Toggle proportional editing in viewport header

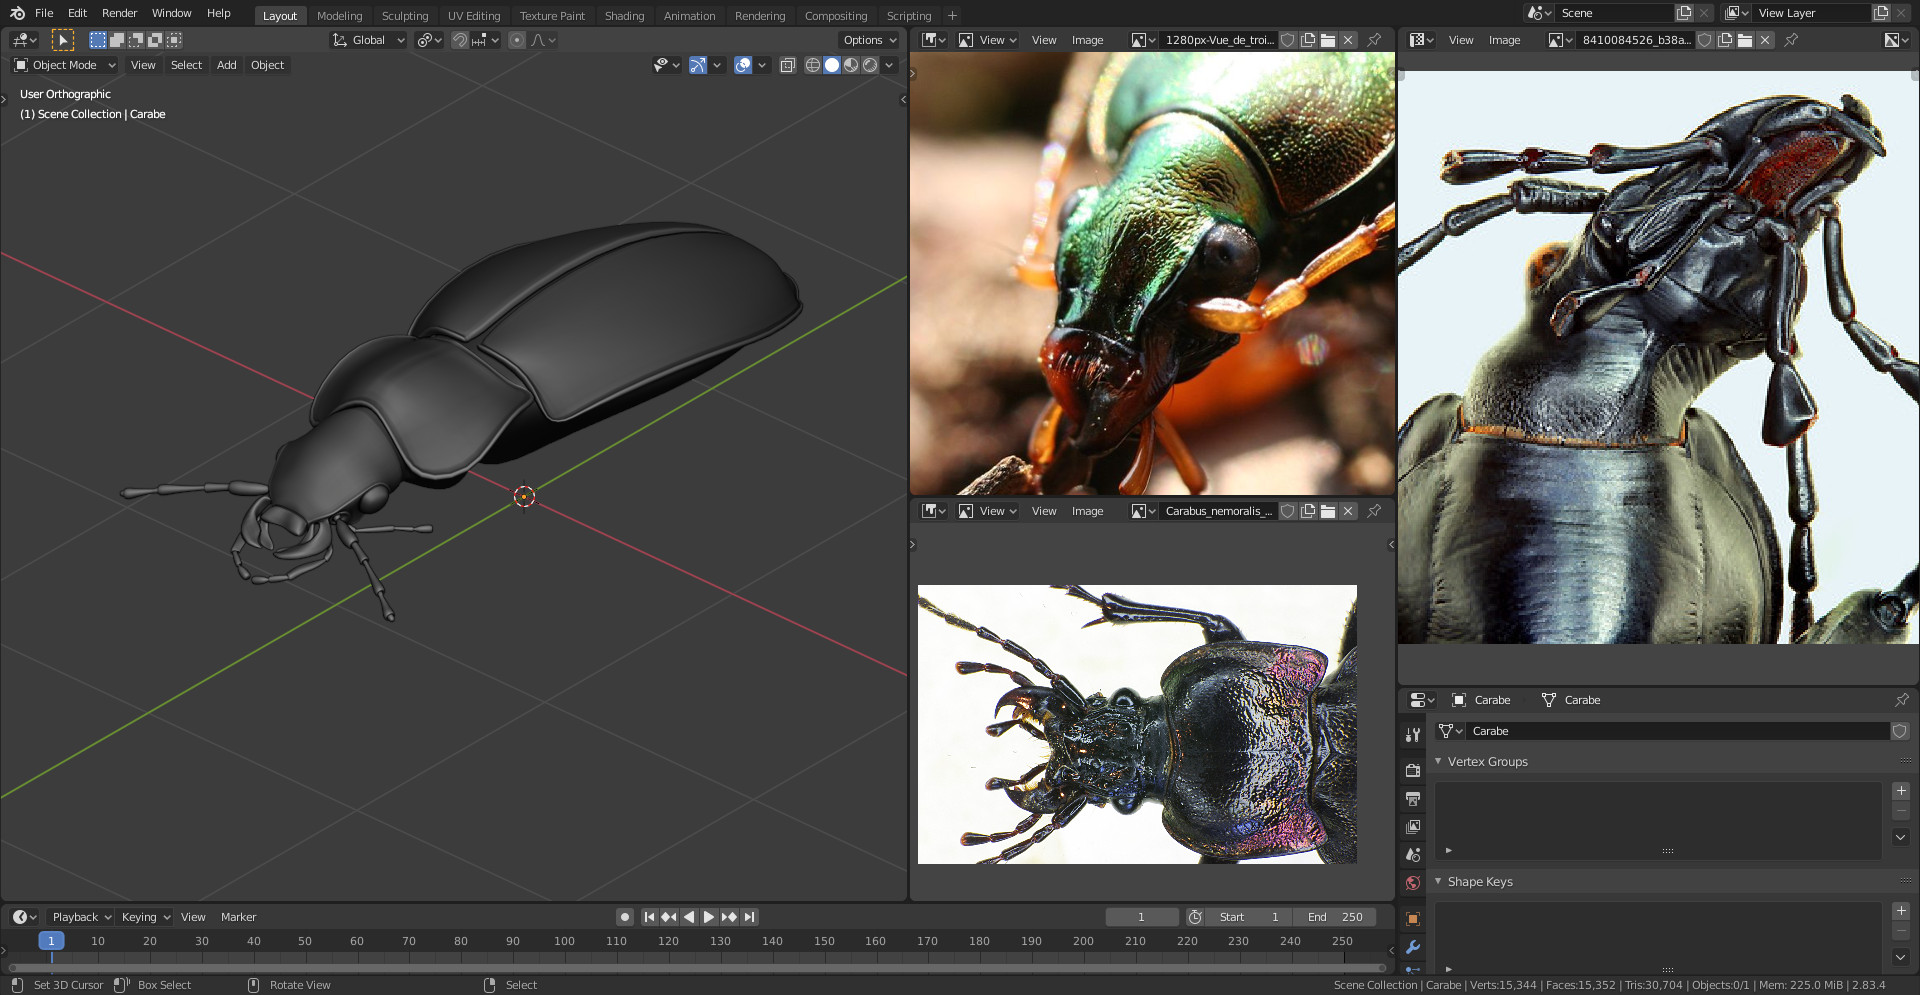pyautogui.click(x=517, y=40)
